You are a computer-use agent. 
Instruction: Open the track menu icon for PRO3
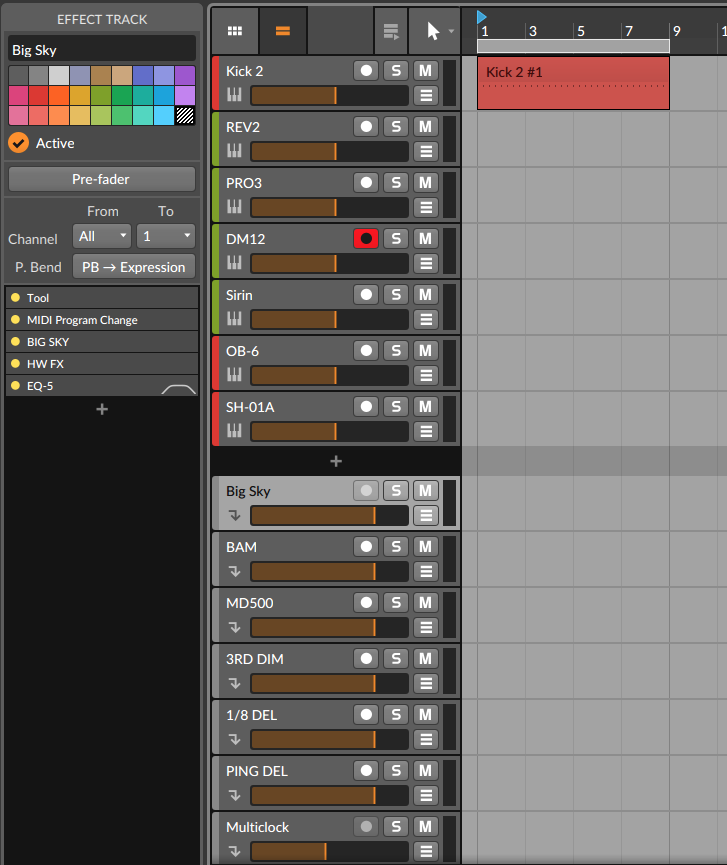426,207
